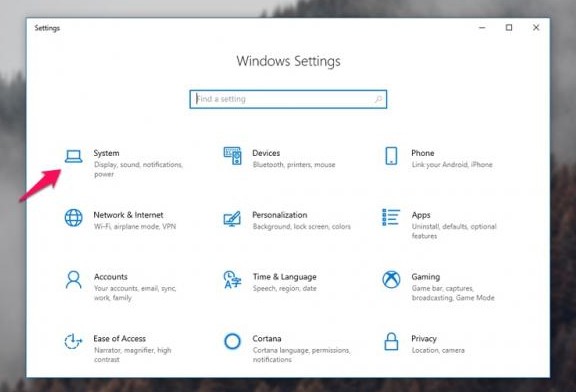Image resolution: width=576 pixels, height=392 pixels.
Task: Minimize the Settings window
Action: click(482, 28)
